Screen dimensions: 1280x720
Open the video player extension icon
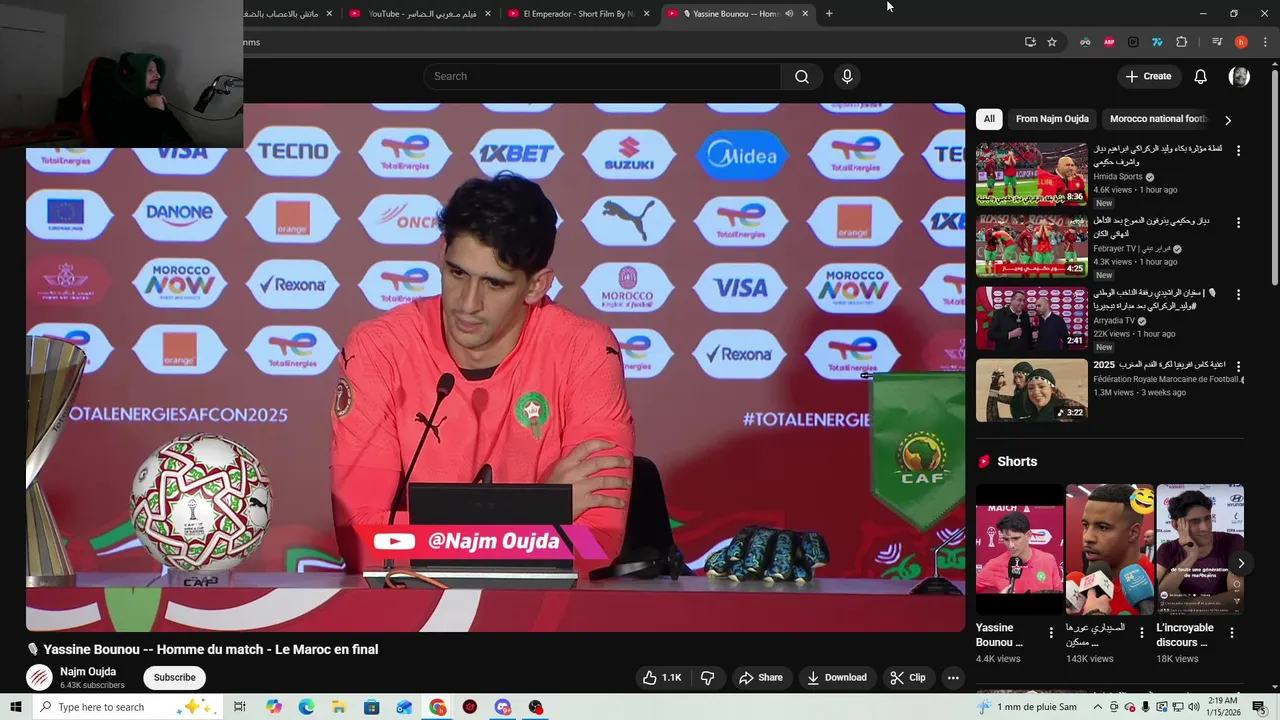click(x=1133, y=42)
